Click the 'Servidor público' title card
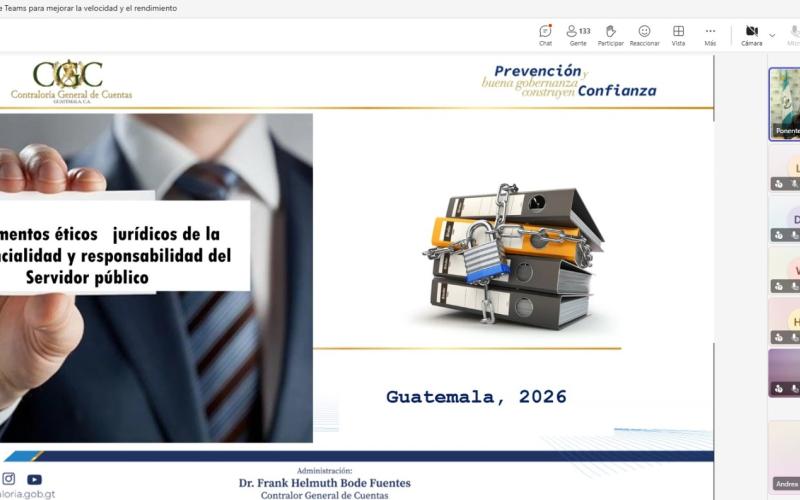The image size is (800, 500). pos(125,246)
